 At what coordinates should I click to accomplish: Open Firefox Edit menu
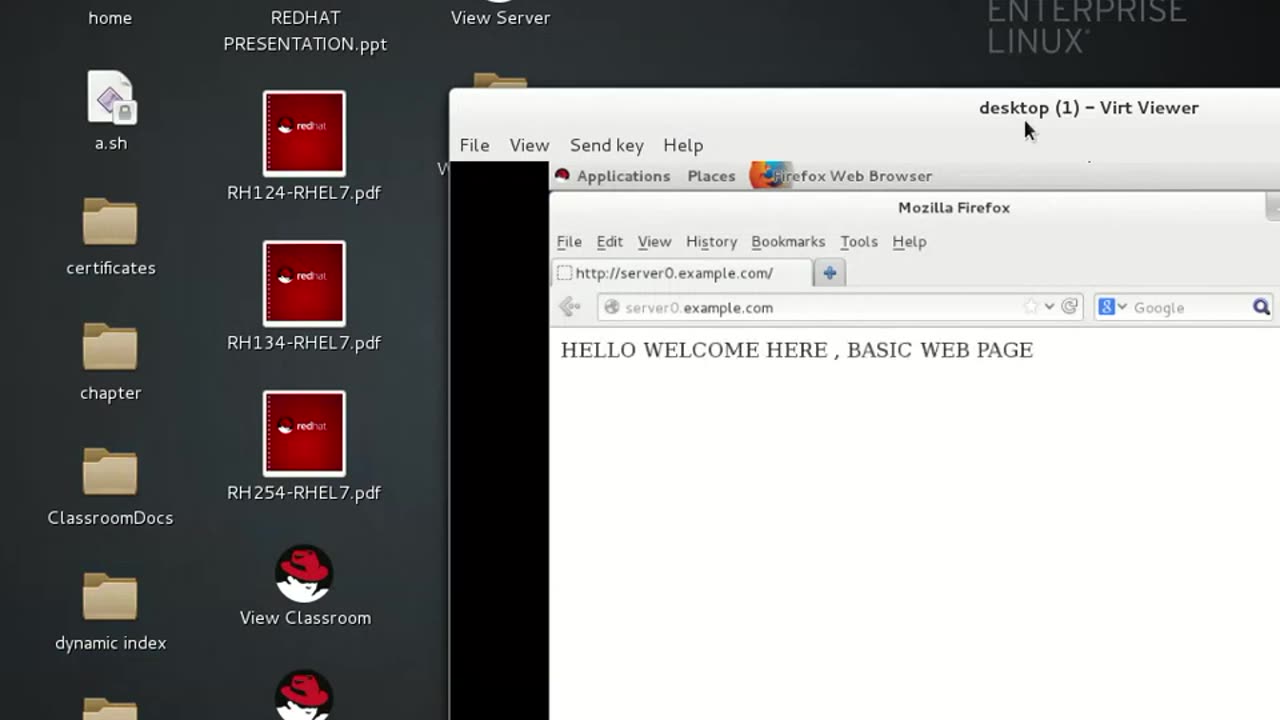tap(609, 241)
